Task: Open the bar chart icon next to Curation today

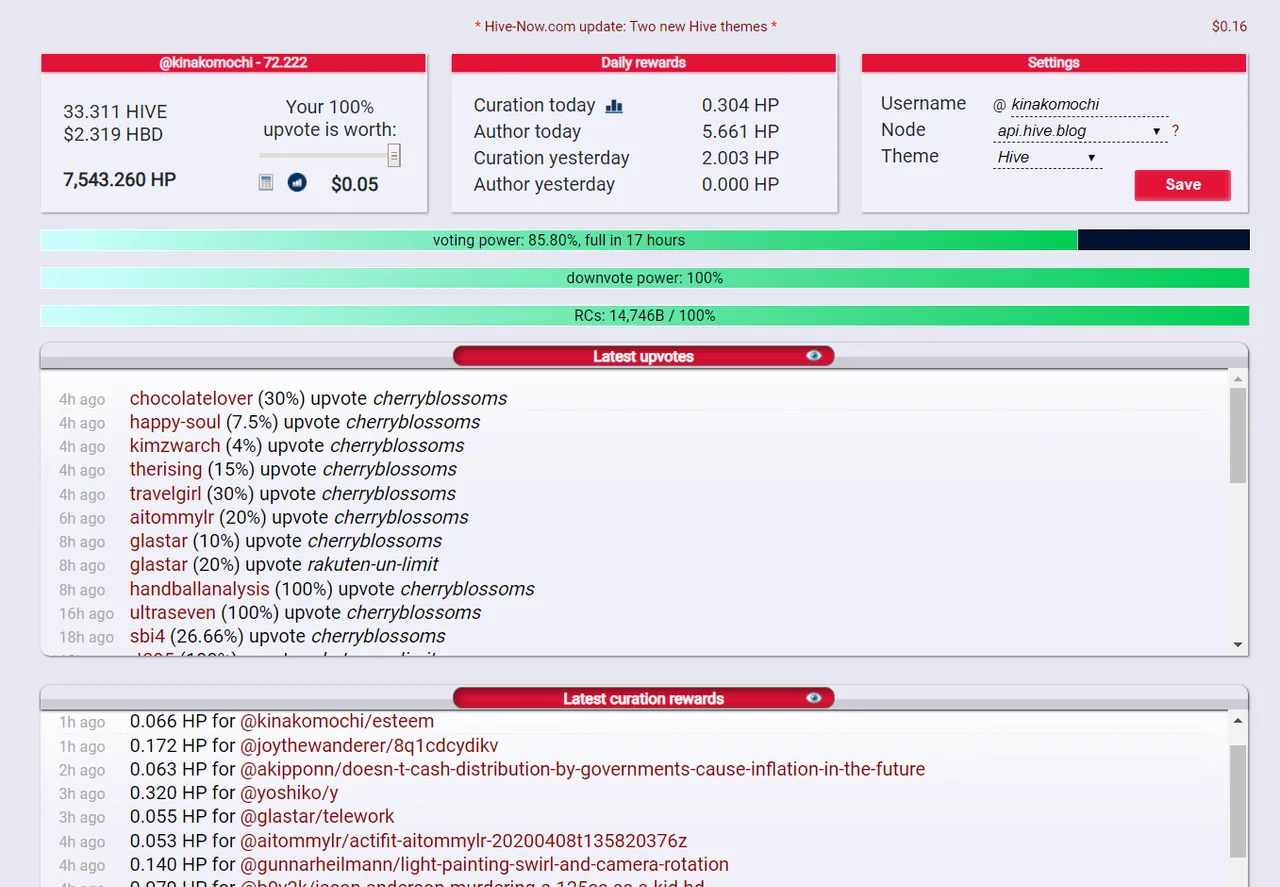Action: pos(614,106)
